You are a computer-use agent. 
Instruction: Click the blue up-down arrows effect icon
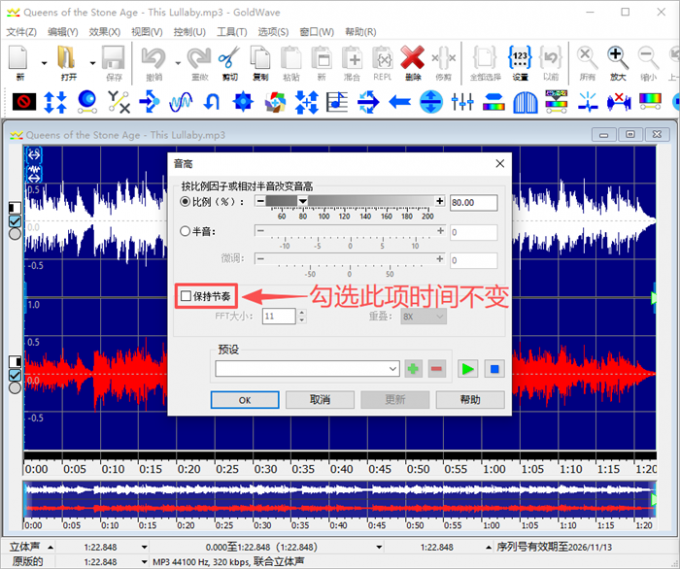(x=56, y=102)
